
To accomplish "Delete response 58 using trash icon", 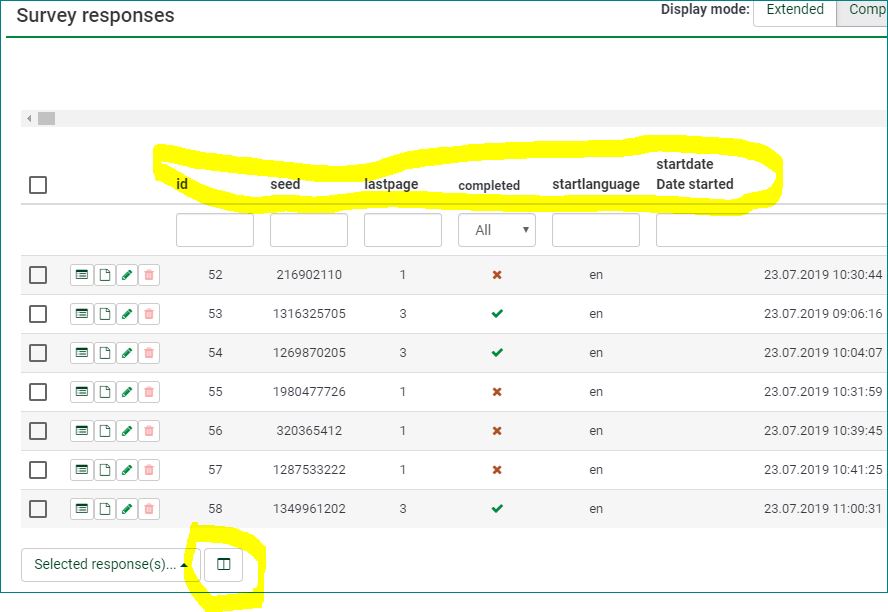I will [149, 509].
